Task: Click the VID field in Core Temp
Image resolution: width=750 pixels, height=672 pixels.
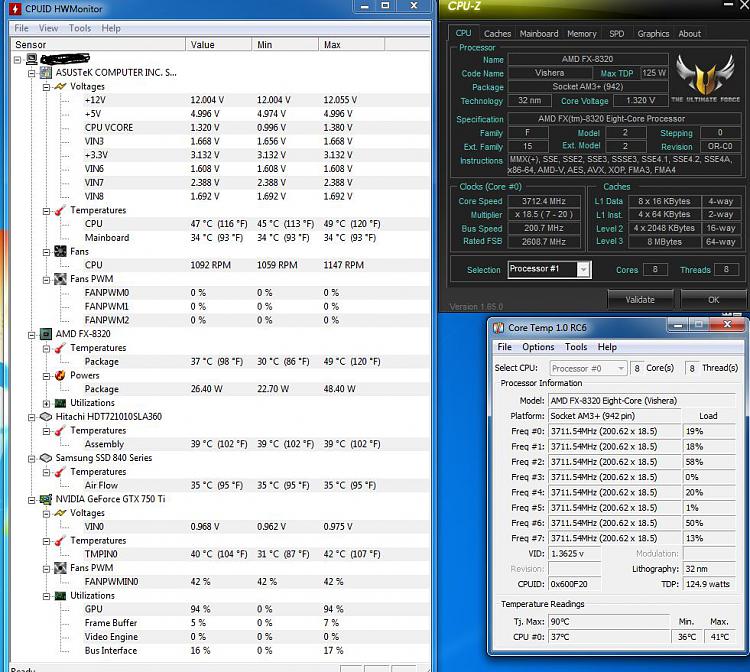Action: click(x=574, y=553)
